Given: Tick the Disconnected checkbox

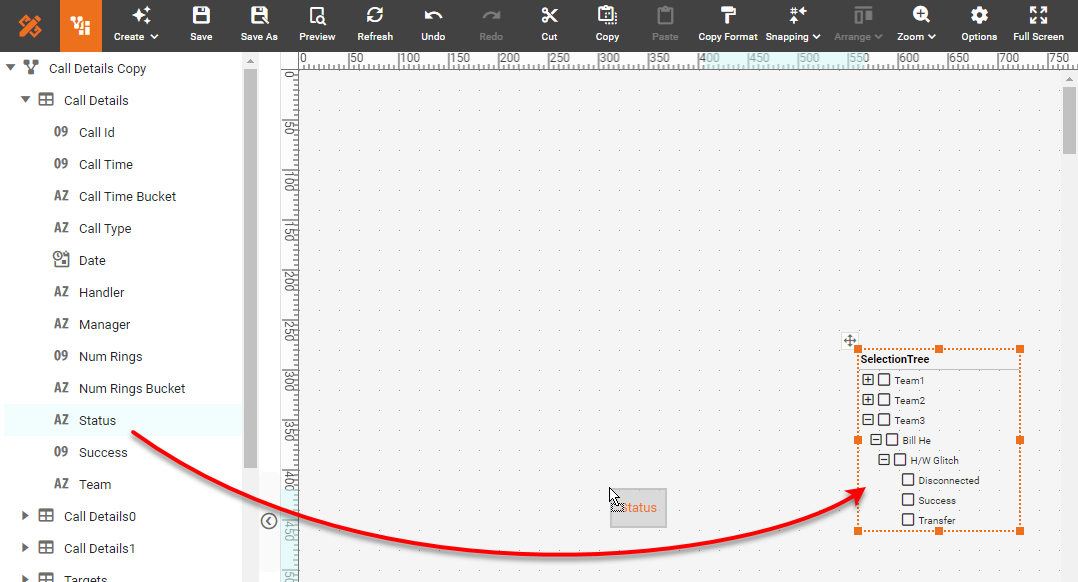Looking at the screenshot, I should point(908,480).
